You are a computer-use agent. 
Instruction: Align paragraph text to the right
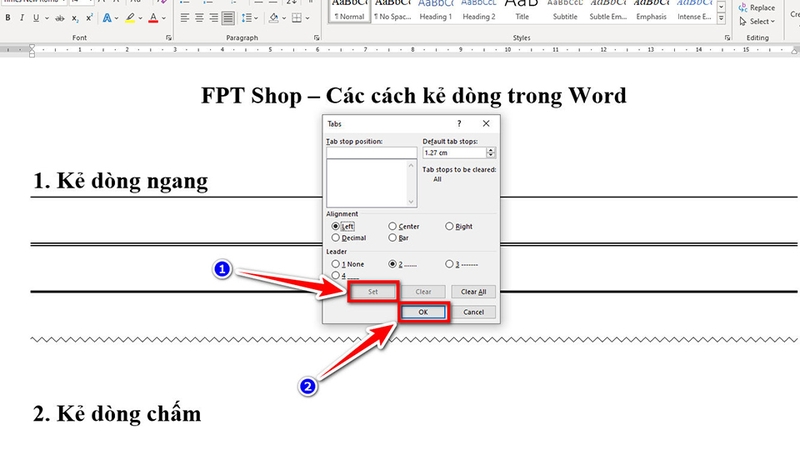pyautogui.click(x=213, y=18)
